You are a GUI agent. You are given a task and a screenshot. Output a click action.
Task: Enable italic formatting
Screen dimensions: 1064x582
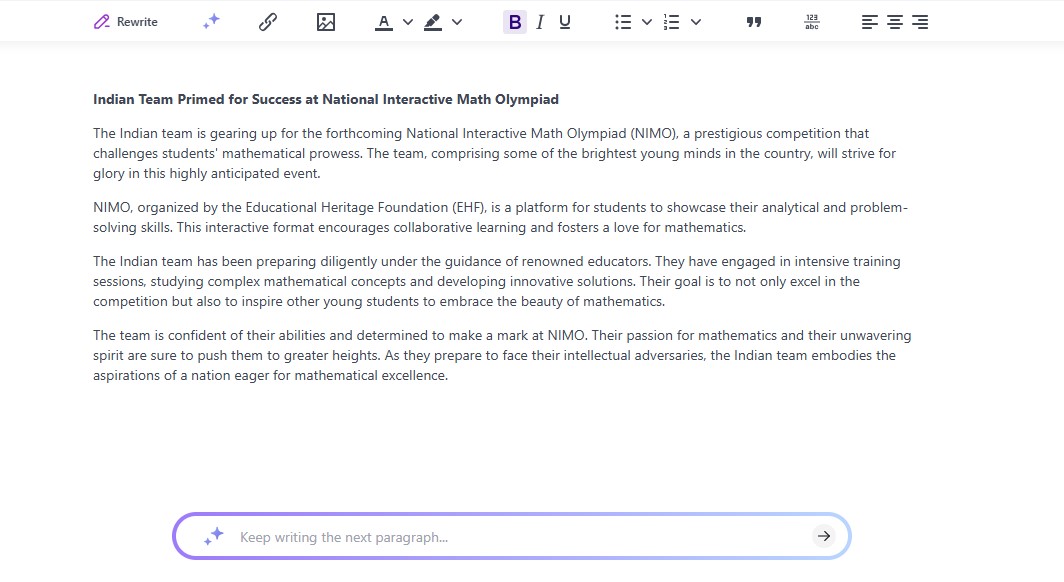(539, 21)
